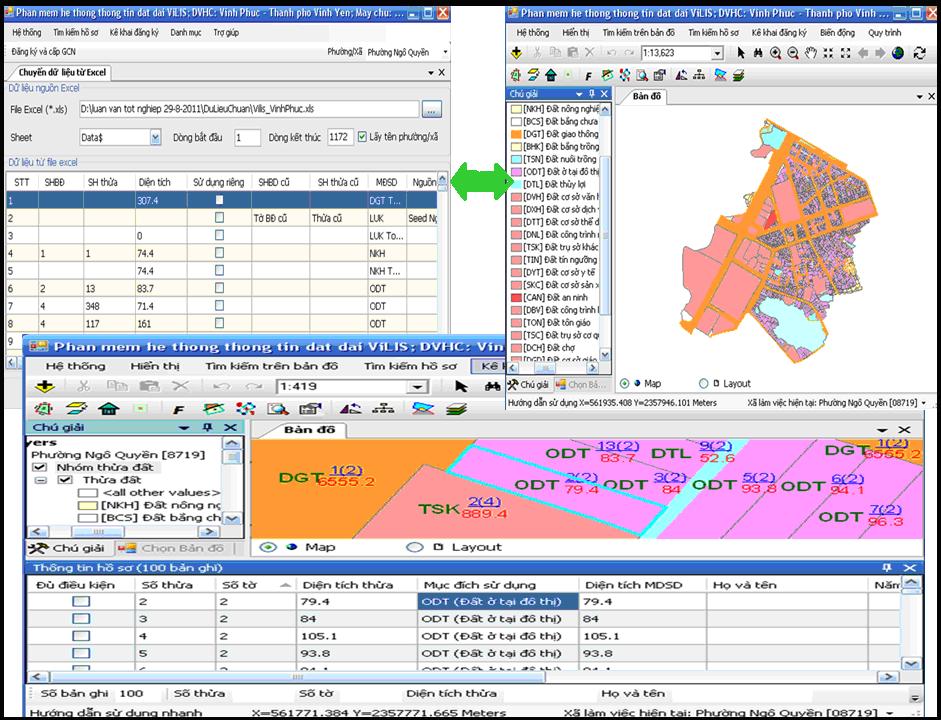Viewport: 941px width, 720px height.
Task: Toggle the Lấy tên phường/xã checkbox
Action: [362, 137]
